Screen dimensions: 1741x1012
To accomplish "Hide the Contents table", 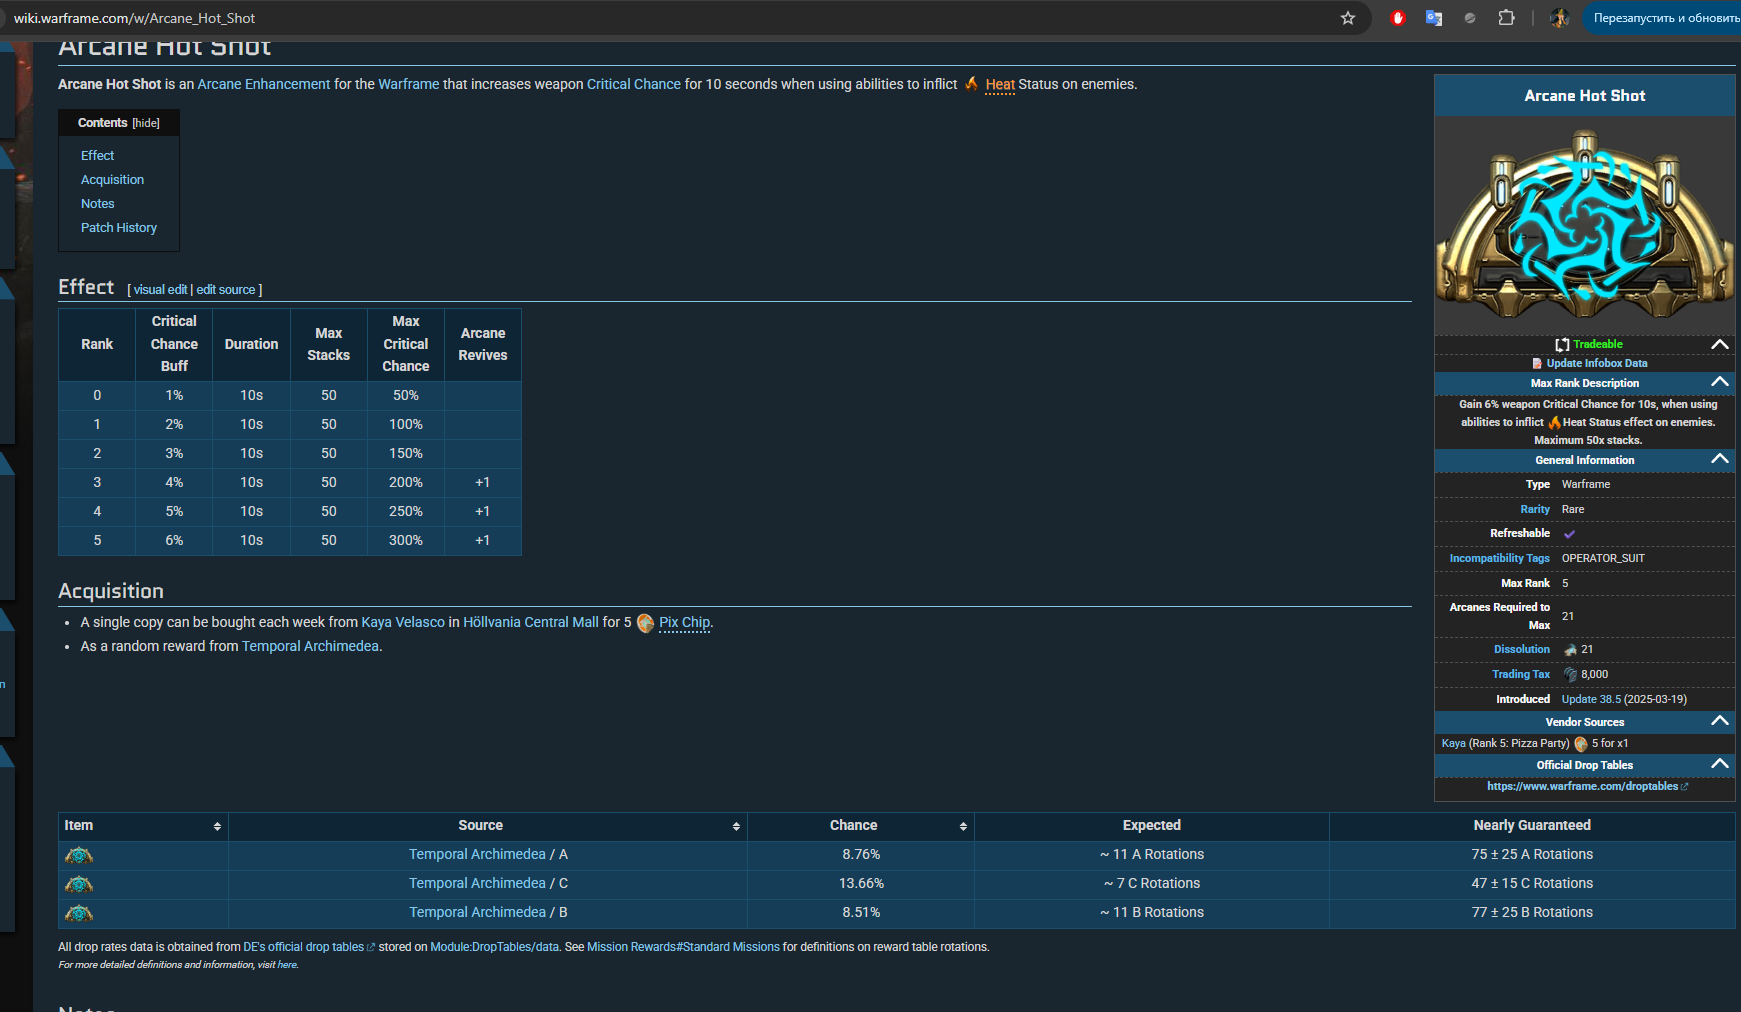I will coord(146,123).
